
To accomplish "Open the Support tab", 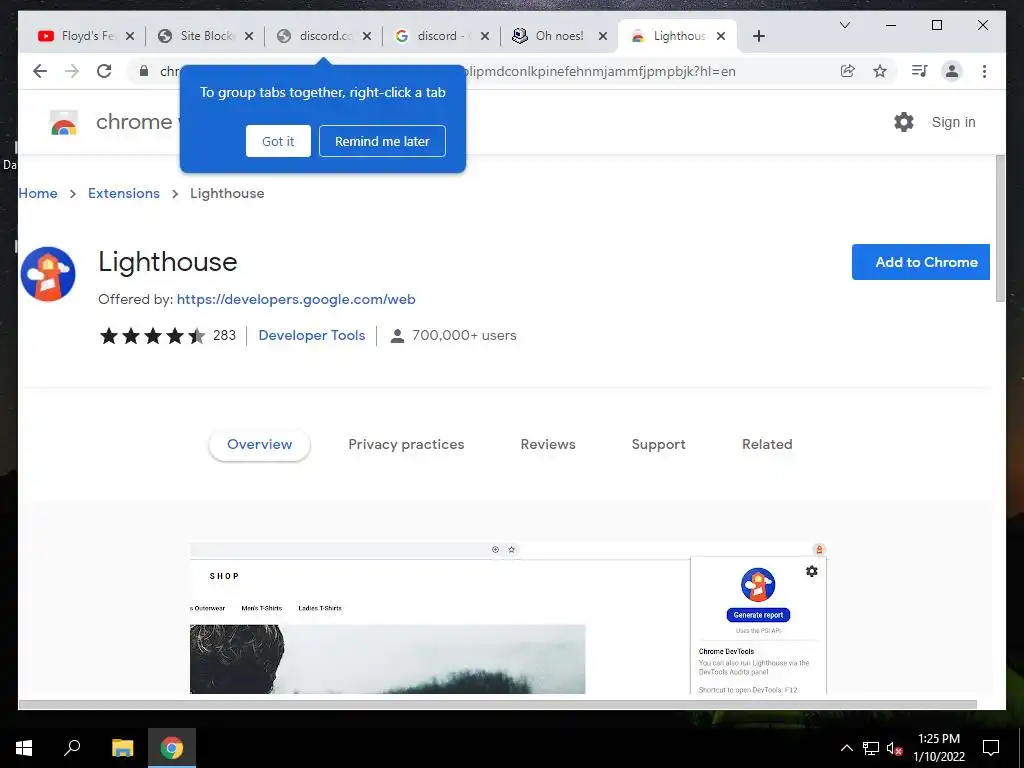I will coord(658,445).
